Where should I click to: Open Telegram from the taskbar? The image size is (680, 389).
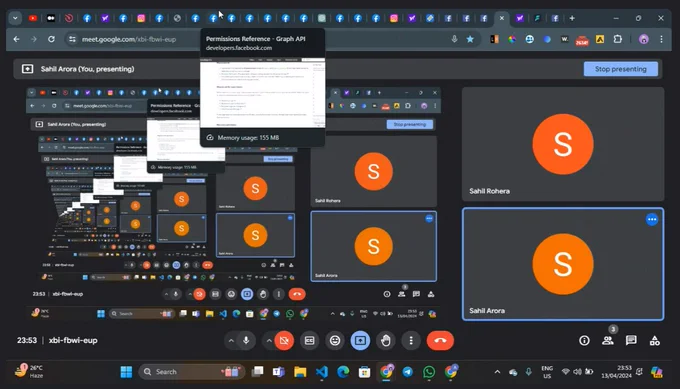(x=408, y=372)
